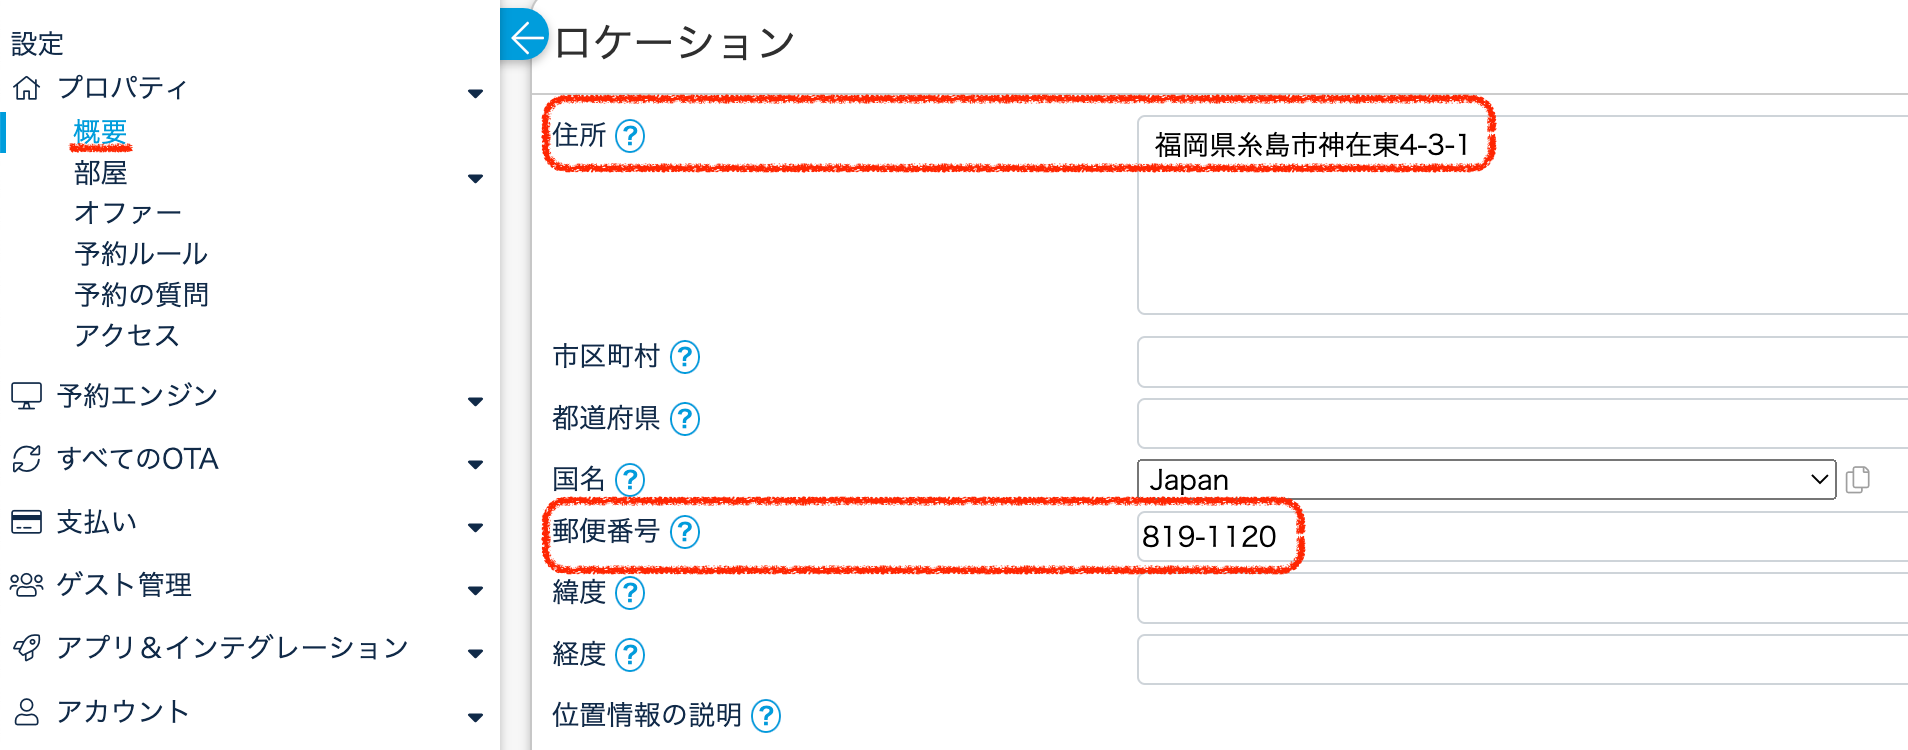
Task: Click the monitor icon for 予約エンジン
Action: [x=27, y=395]
